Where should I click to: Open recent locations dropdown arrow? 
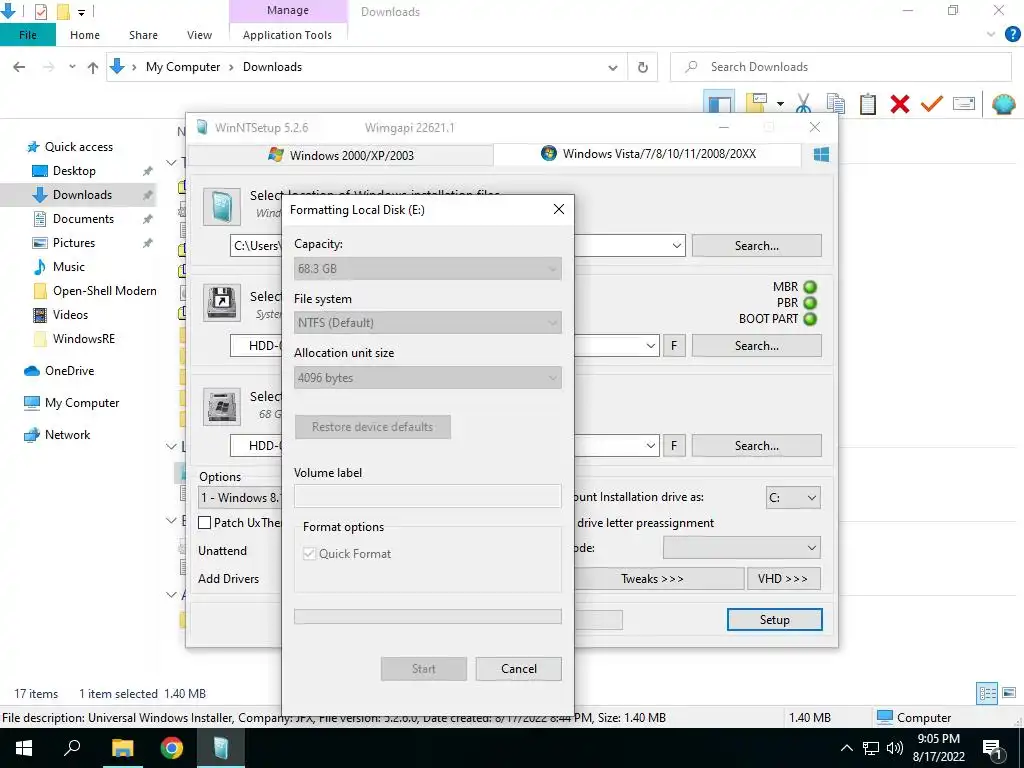(x=72, y=67)
